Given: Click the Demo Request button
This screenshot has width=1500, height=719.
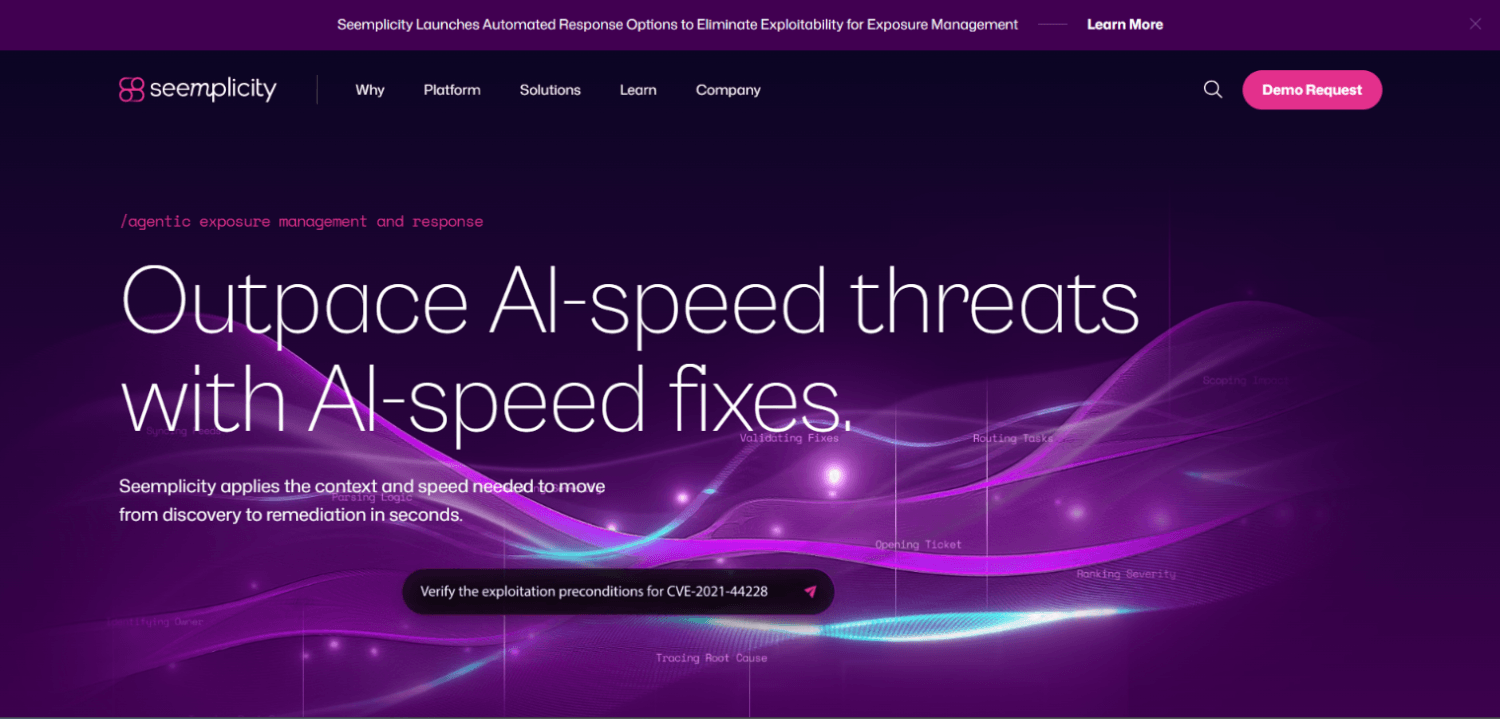Looking at the screenshot, I should pos(1312,90).
